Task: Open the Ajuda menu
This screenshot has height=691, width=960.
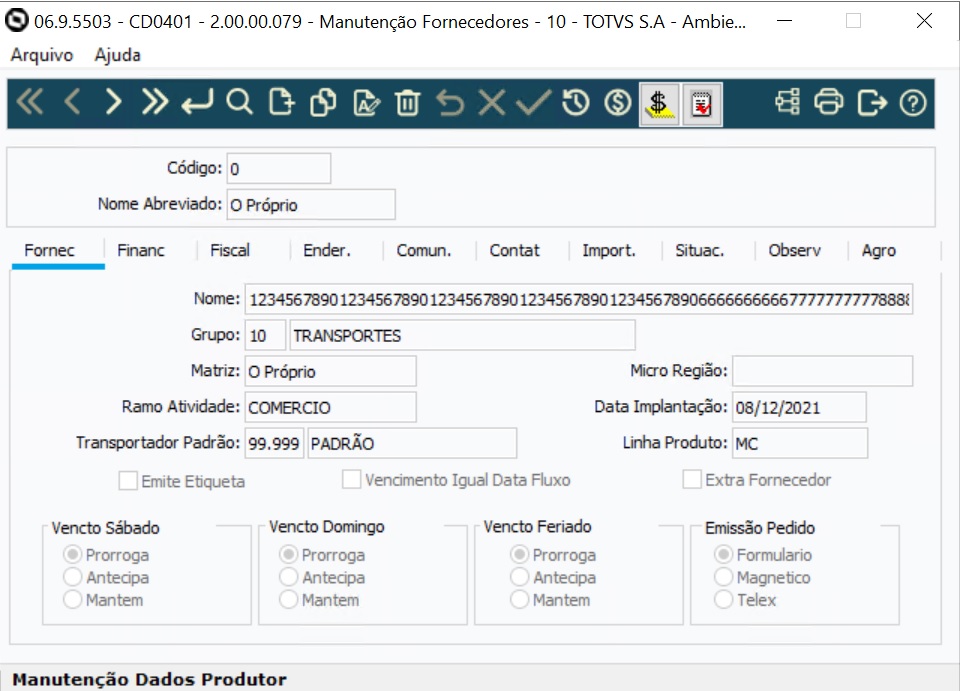Action: pyautogui.click(x=118, y=55)
